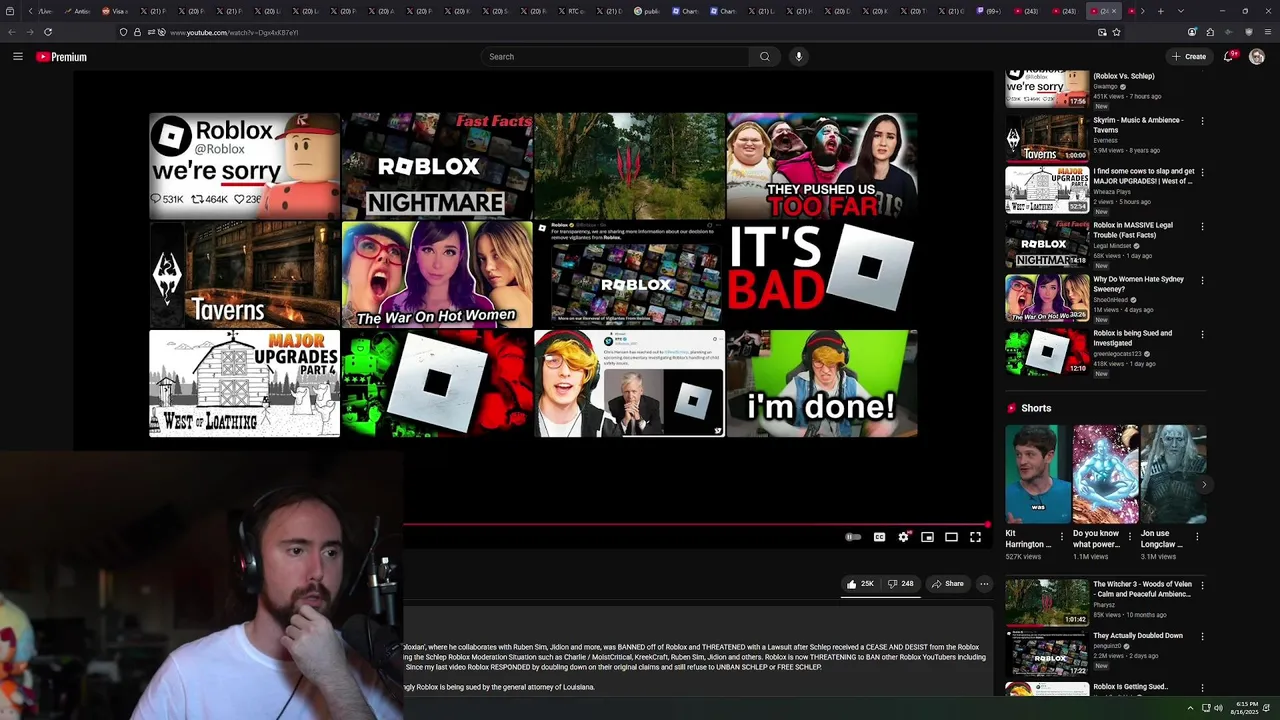Open the Firefox application menu

click(1266, 32)
